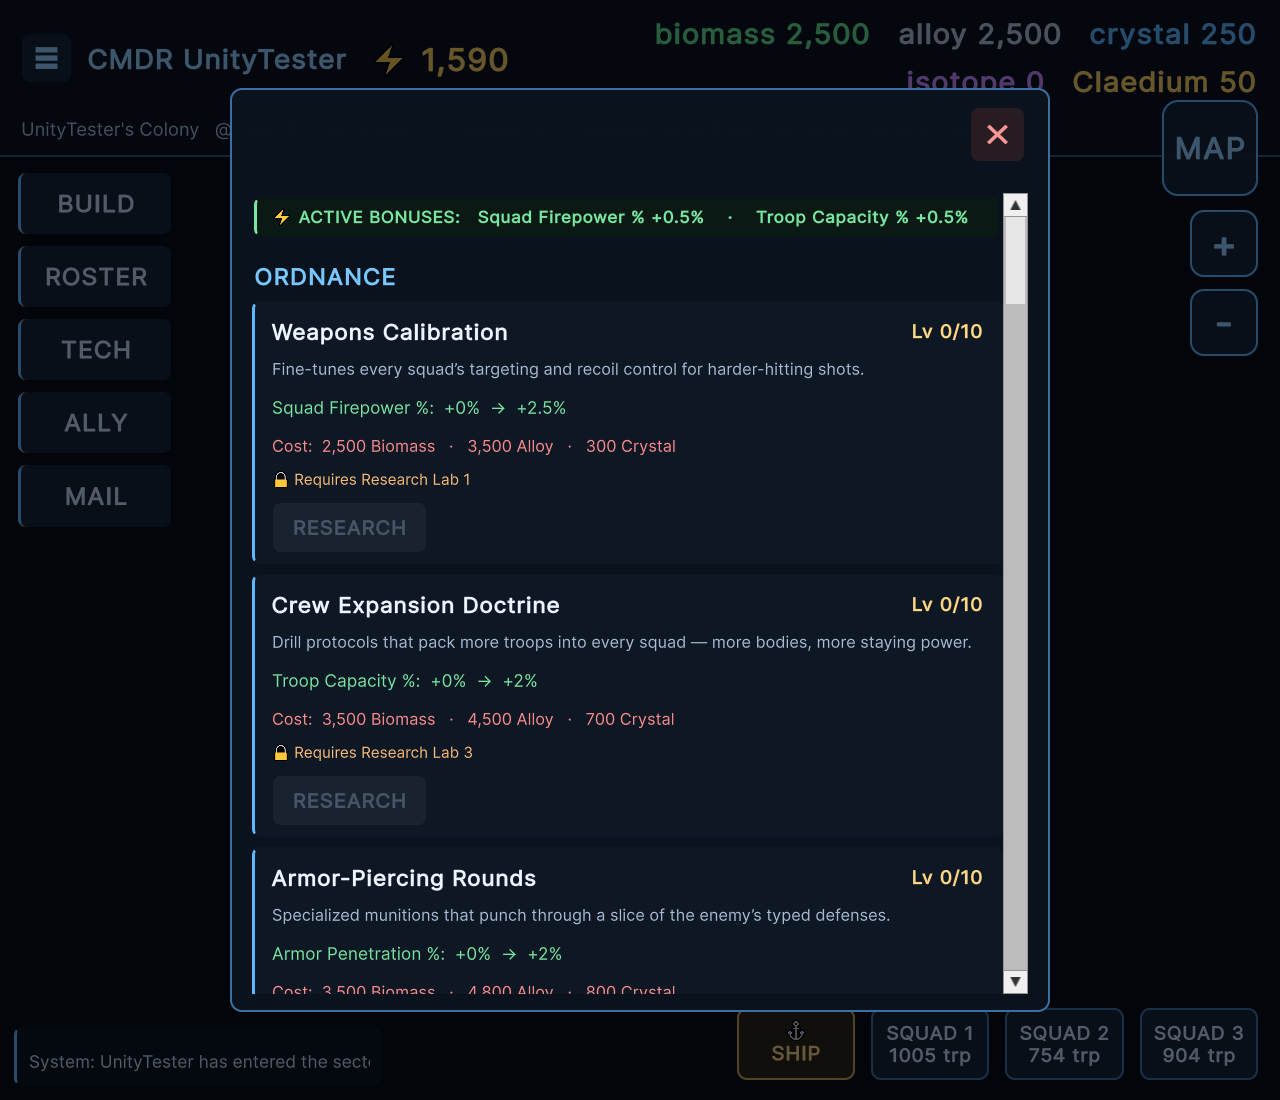Click 'Troop Capacity %: +0% → +2%' stat
Viewport: 1280px width, 1100px height.
tap(405, 681)
